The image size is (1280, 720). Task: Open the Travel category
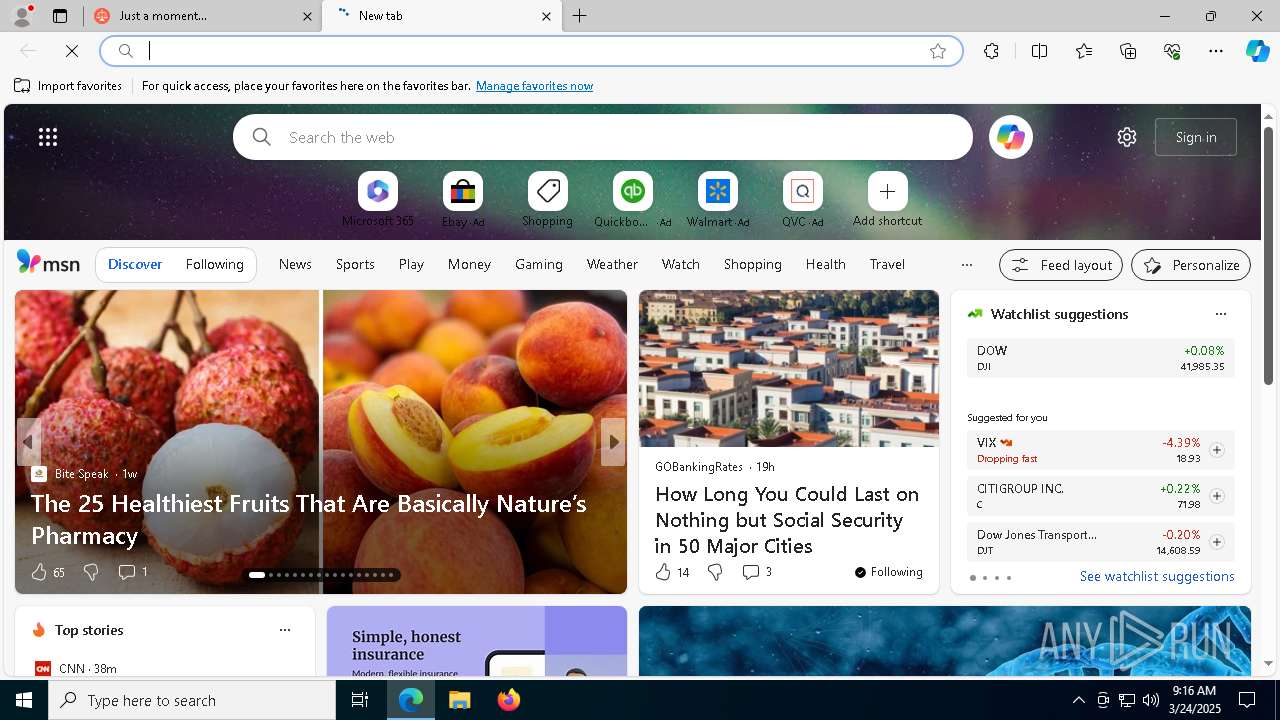(887, 264)
